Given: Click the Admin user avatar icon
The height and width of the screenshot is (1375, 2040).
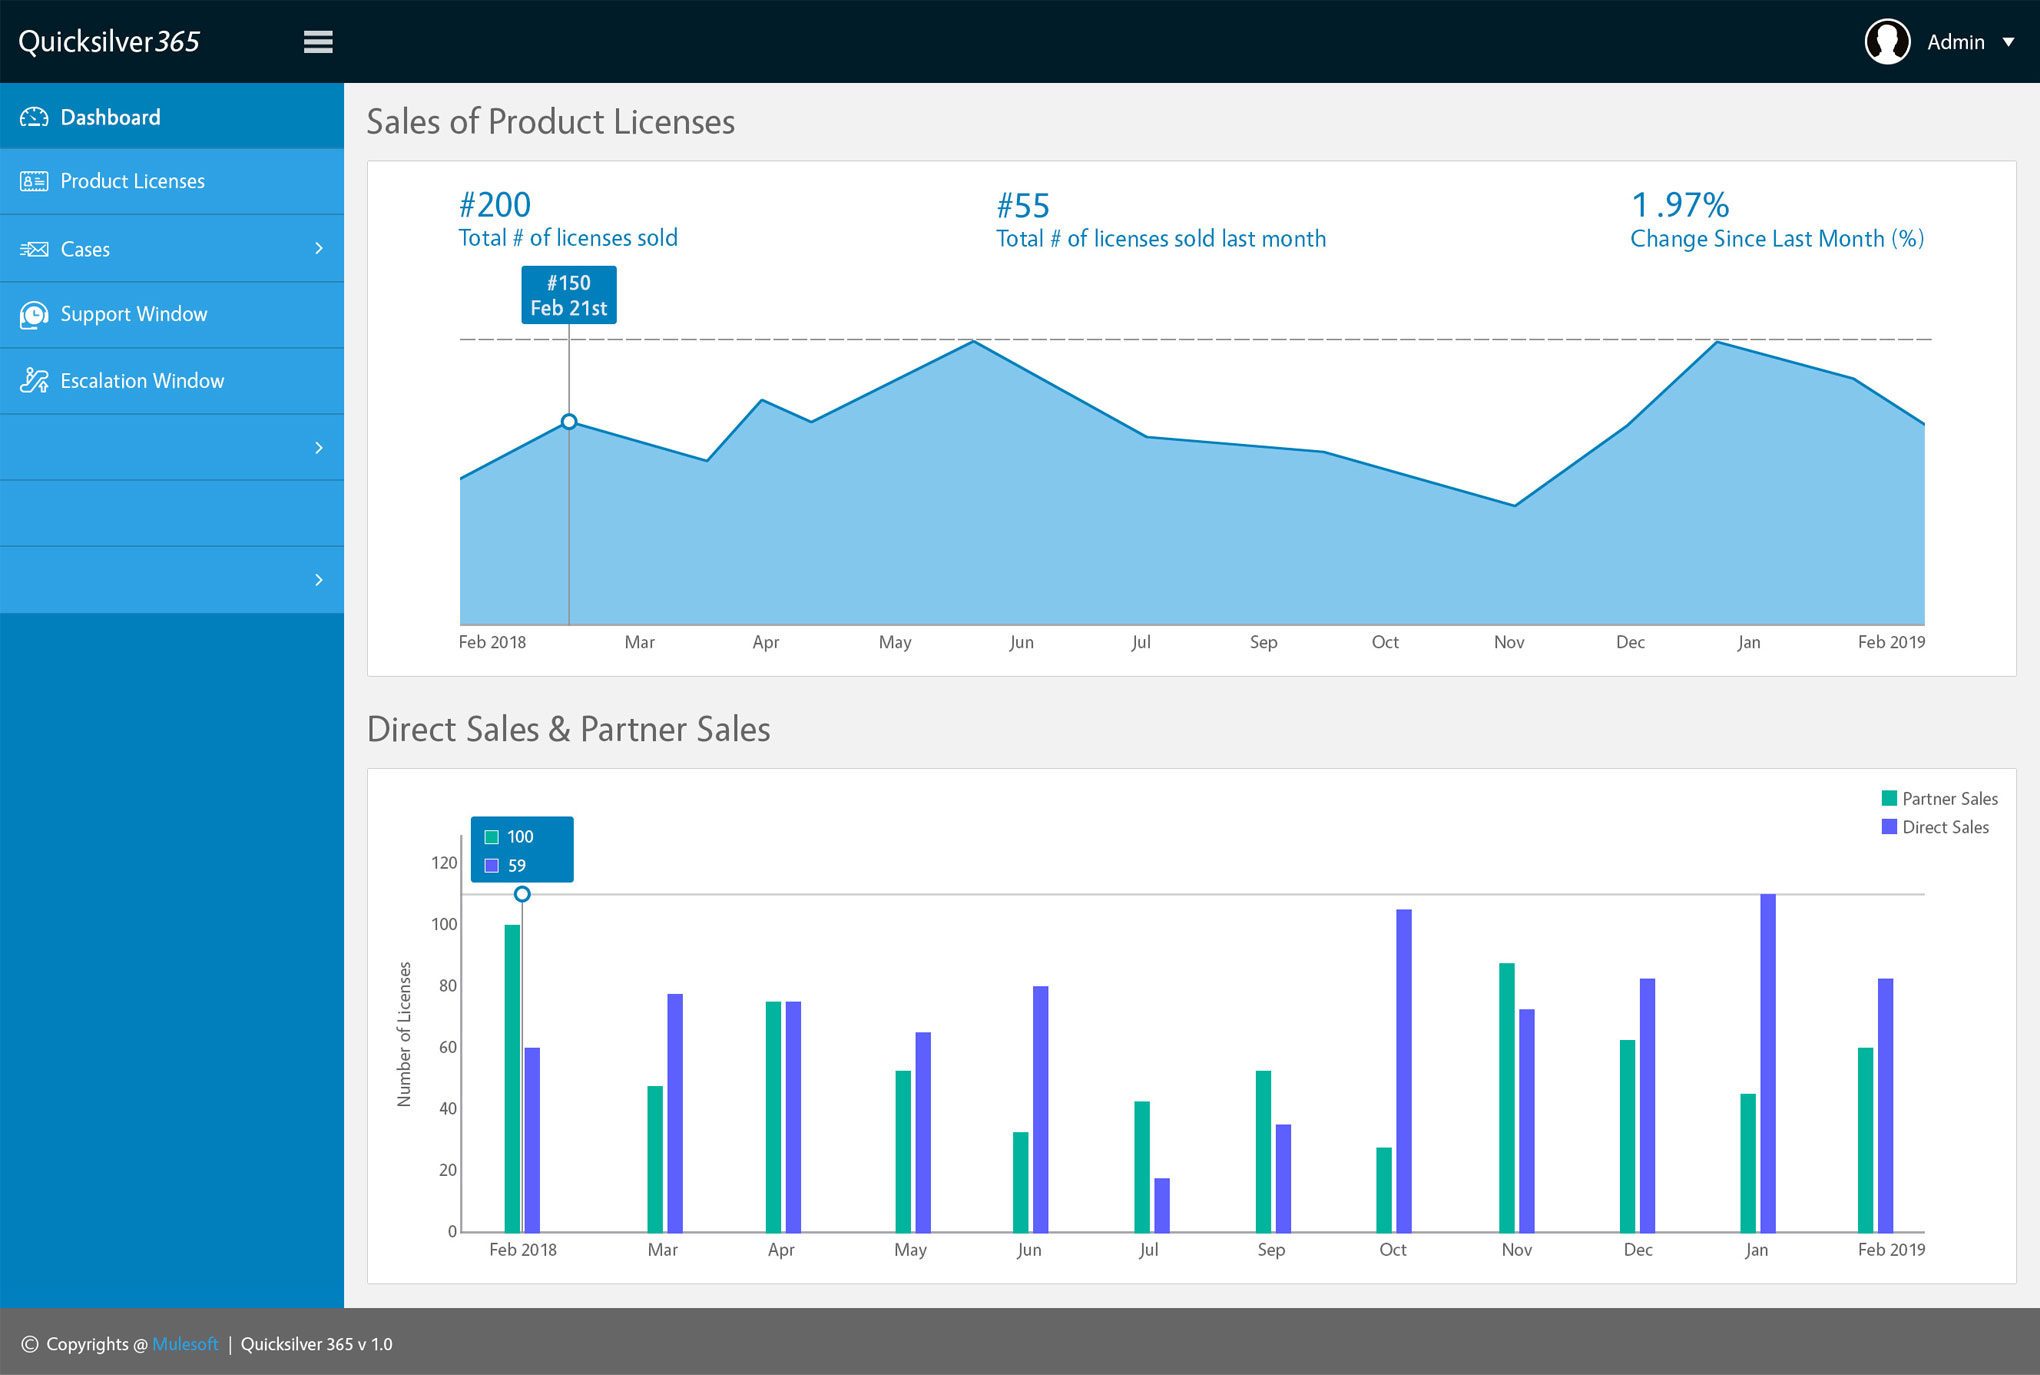Looking at the screenshot, I should (x=1887, y=42).
